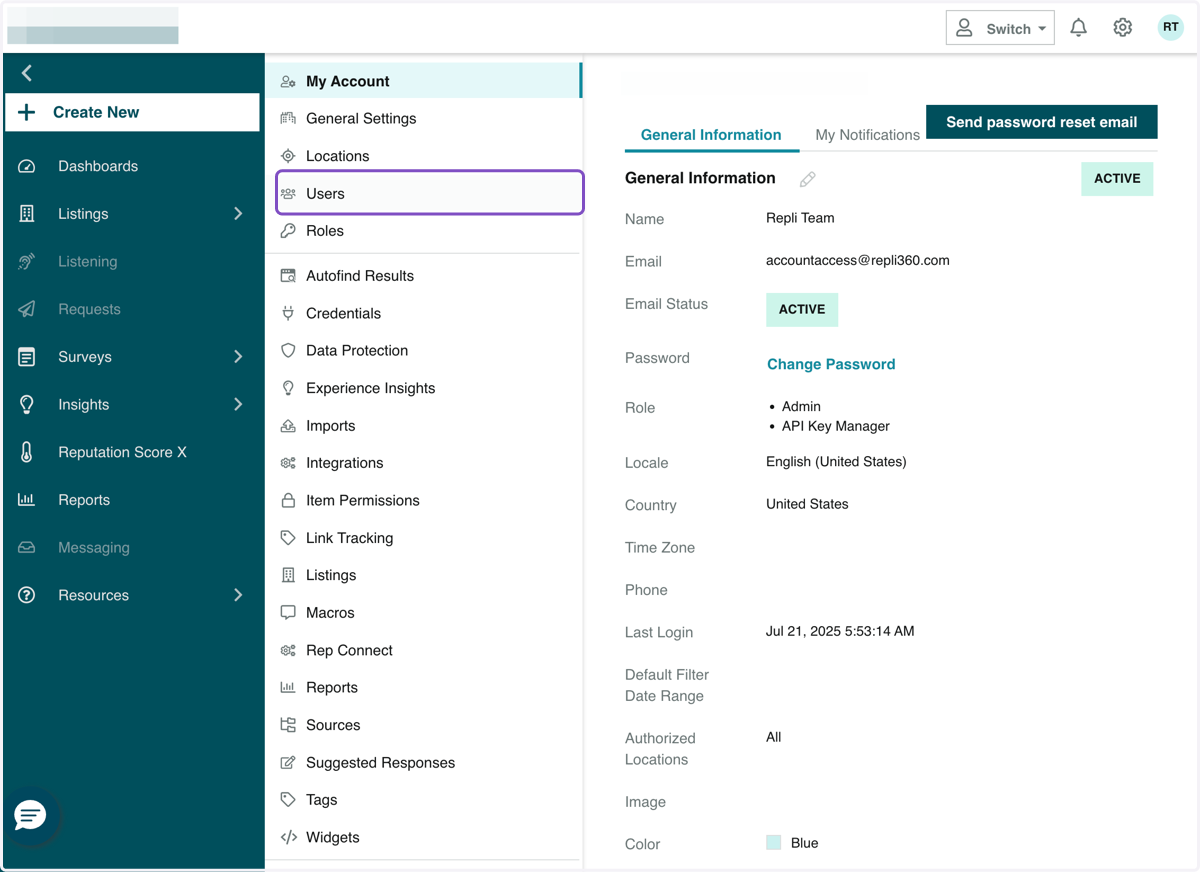Edit General Information with pencil icon
Viewport: 1200px width, 872px height.
click(808, 179)
